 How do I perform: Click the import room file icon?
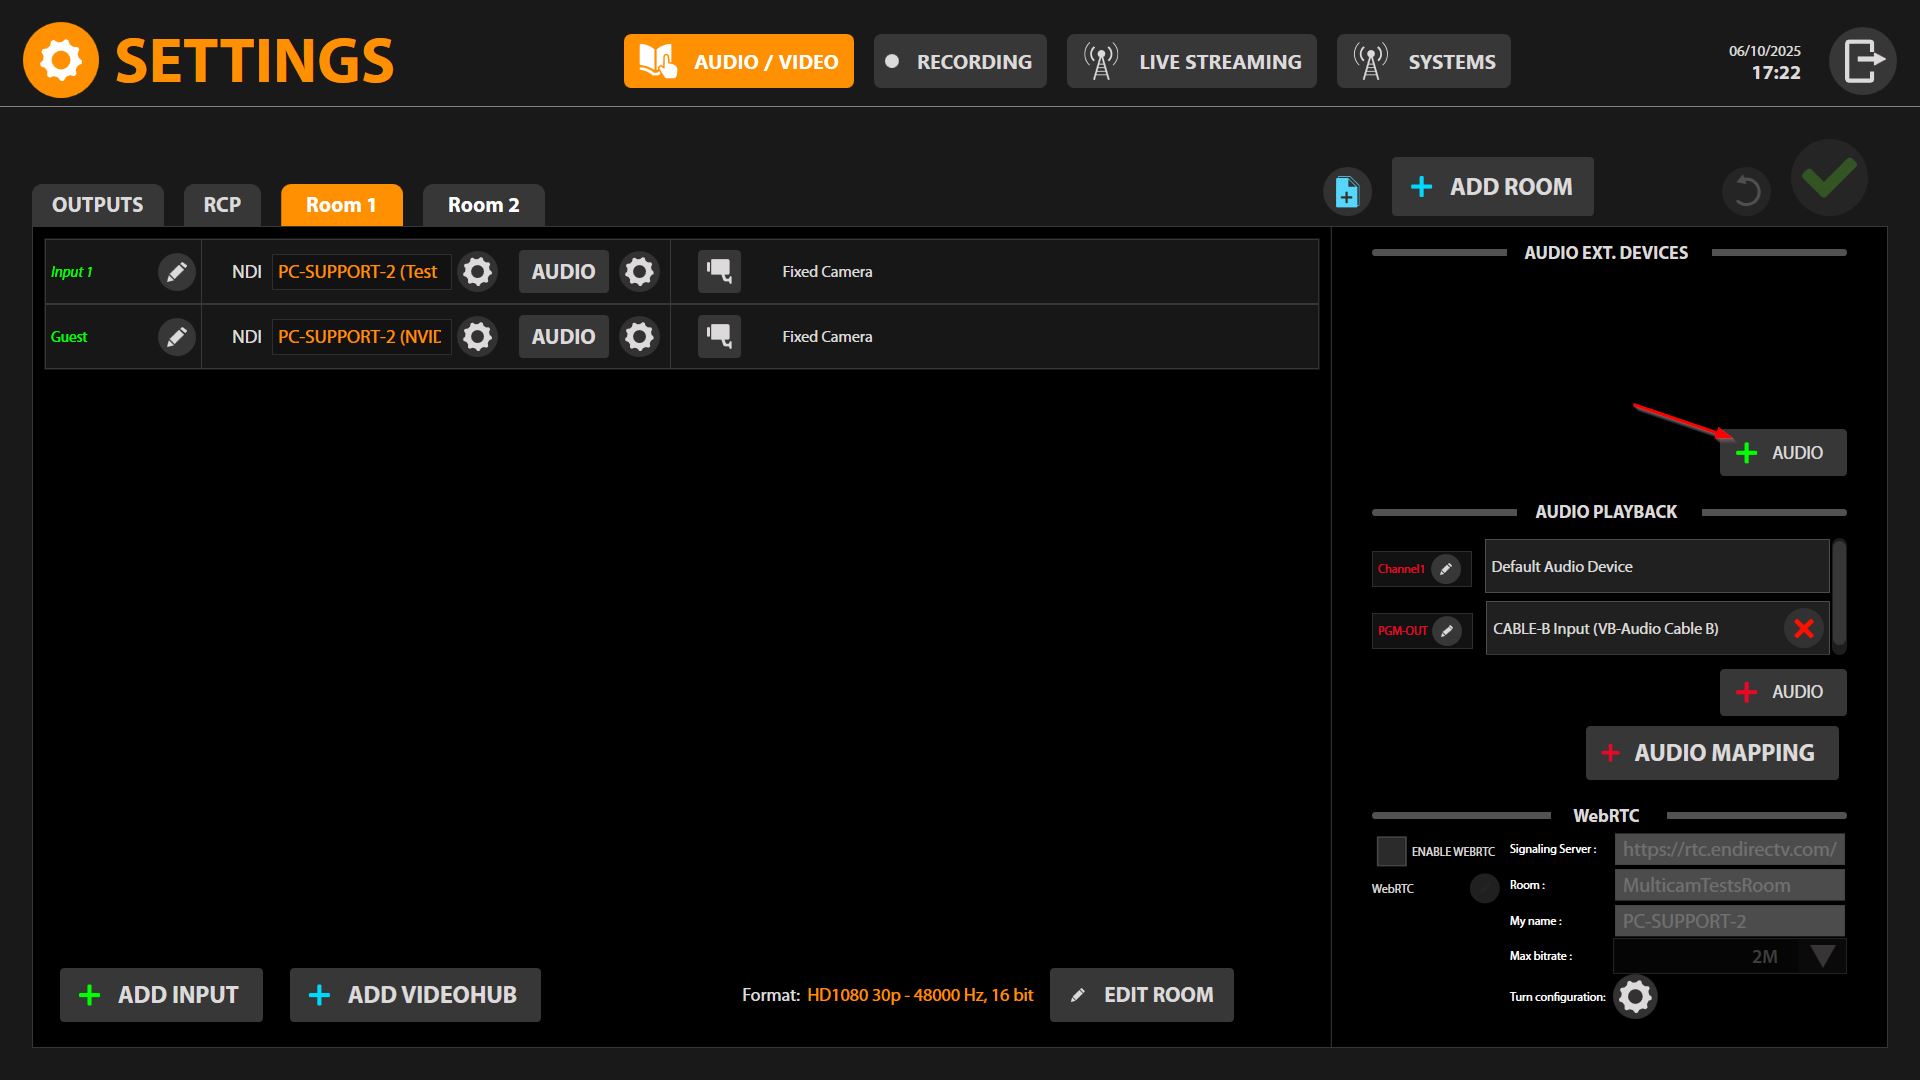tap(1347, 191)
